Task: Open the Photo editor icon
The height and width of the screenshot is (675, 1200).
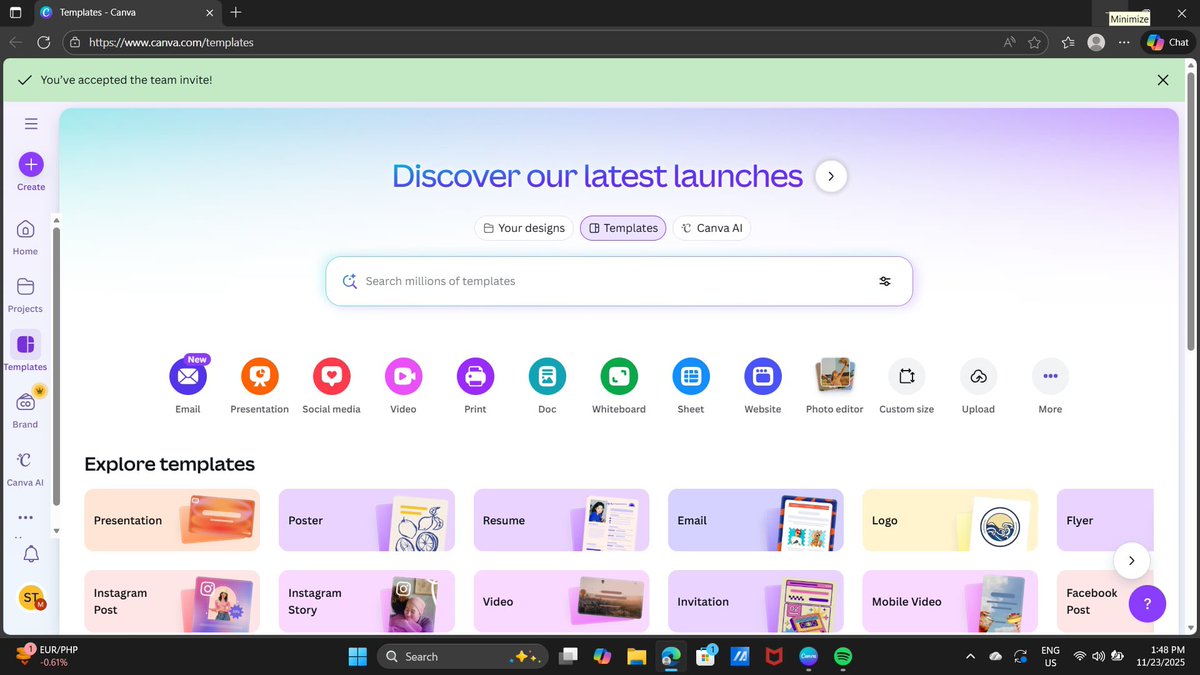Action: pos(834,375)
